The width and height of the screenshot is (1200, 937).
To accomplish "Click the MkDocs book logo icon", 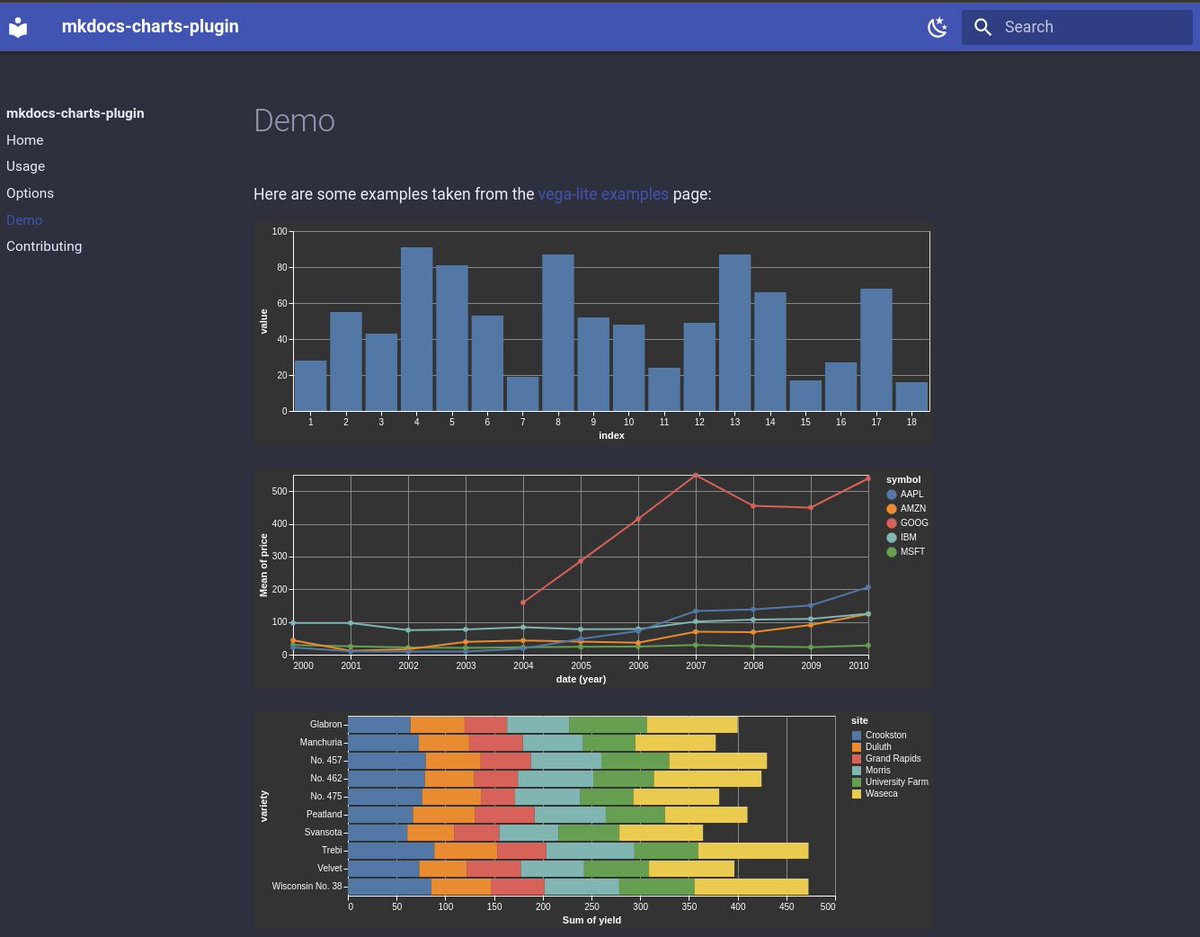I will pyautogui.click(x=18, y=27).
